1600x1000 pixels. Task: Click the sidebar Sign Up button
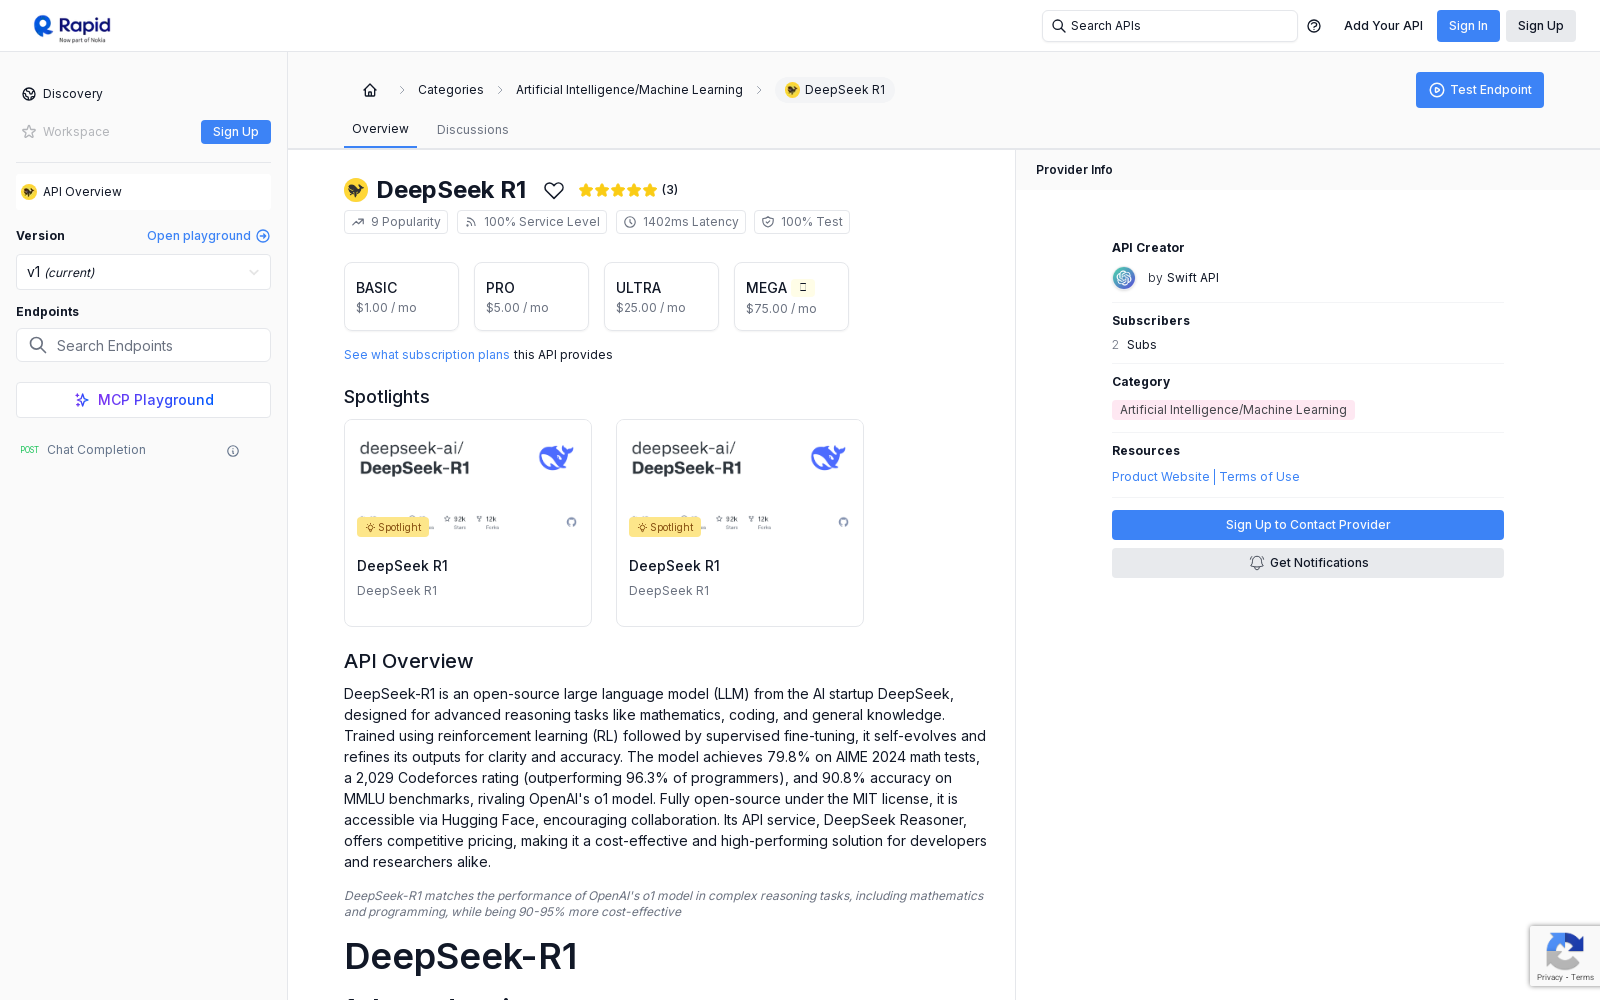(x=236, y=132)
